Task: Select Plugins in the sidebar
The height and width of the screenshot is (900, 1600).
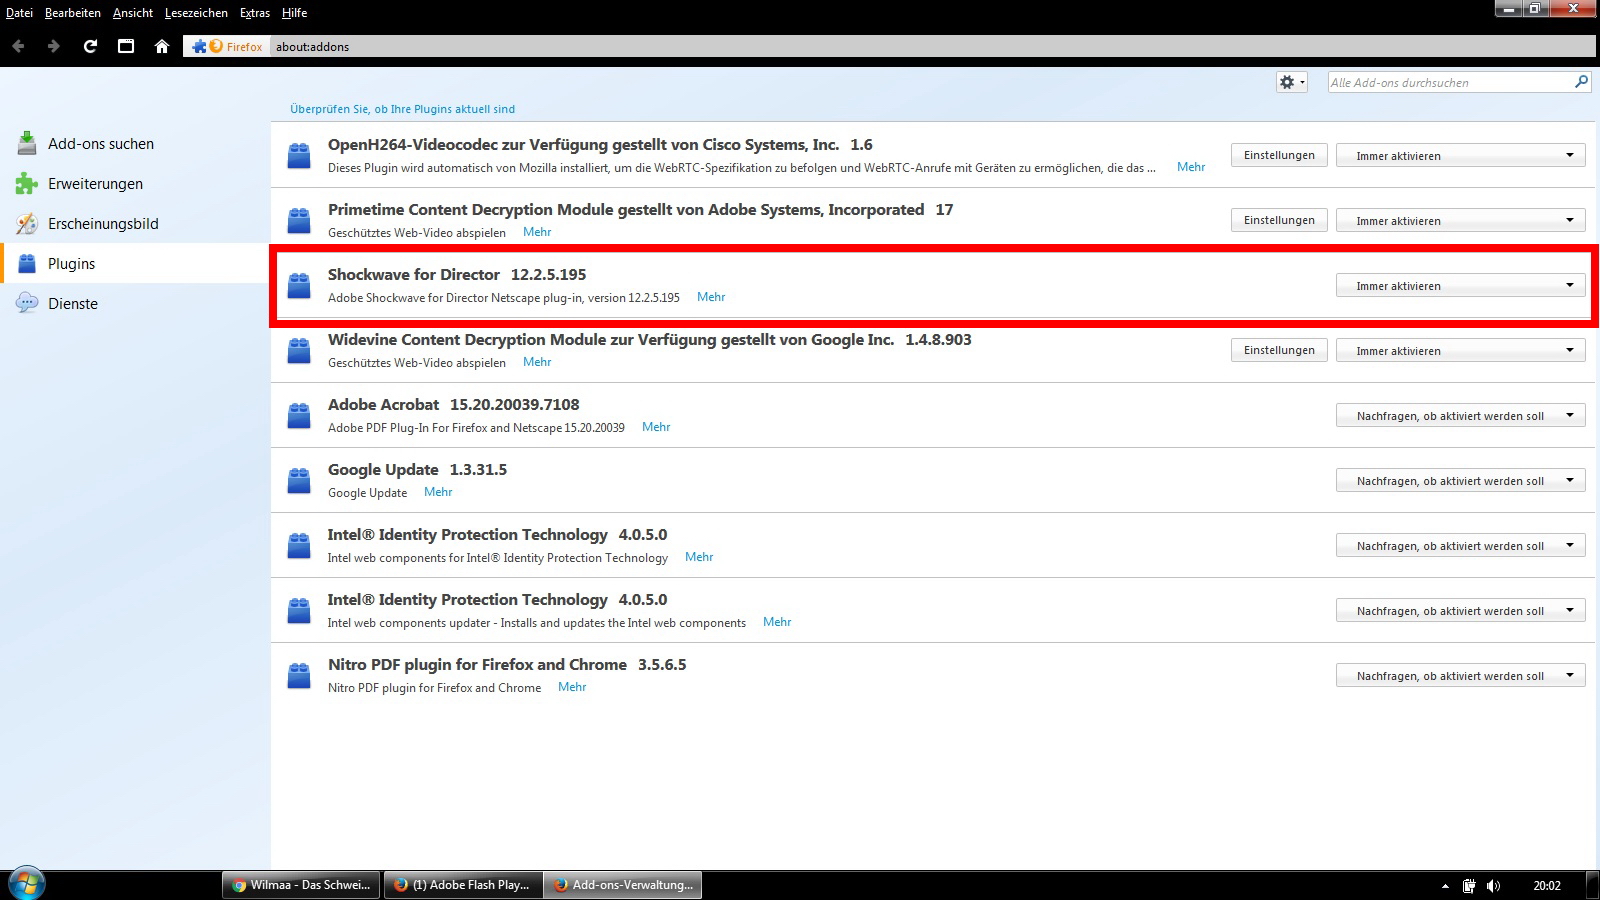Action: 134,263
